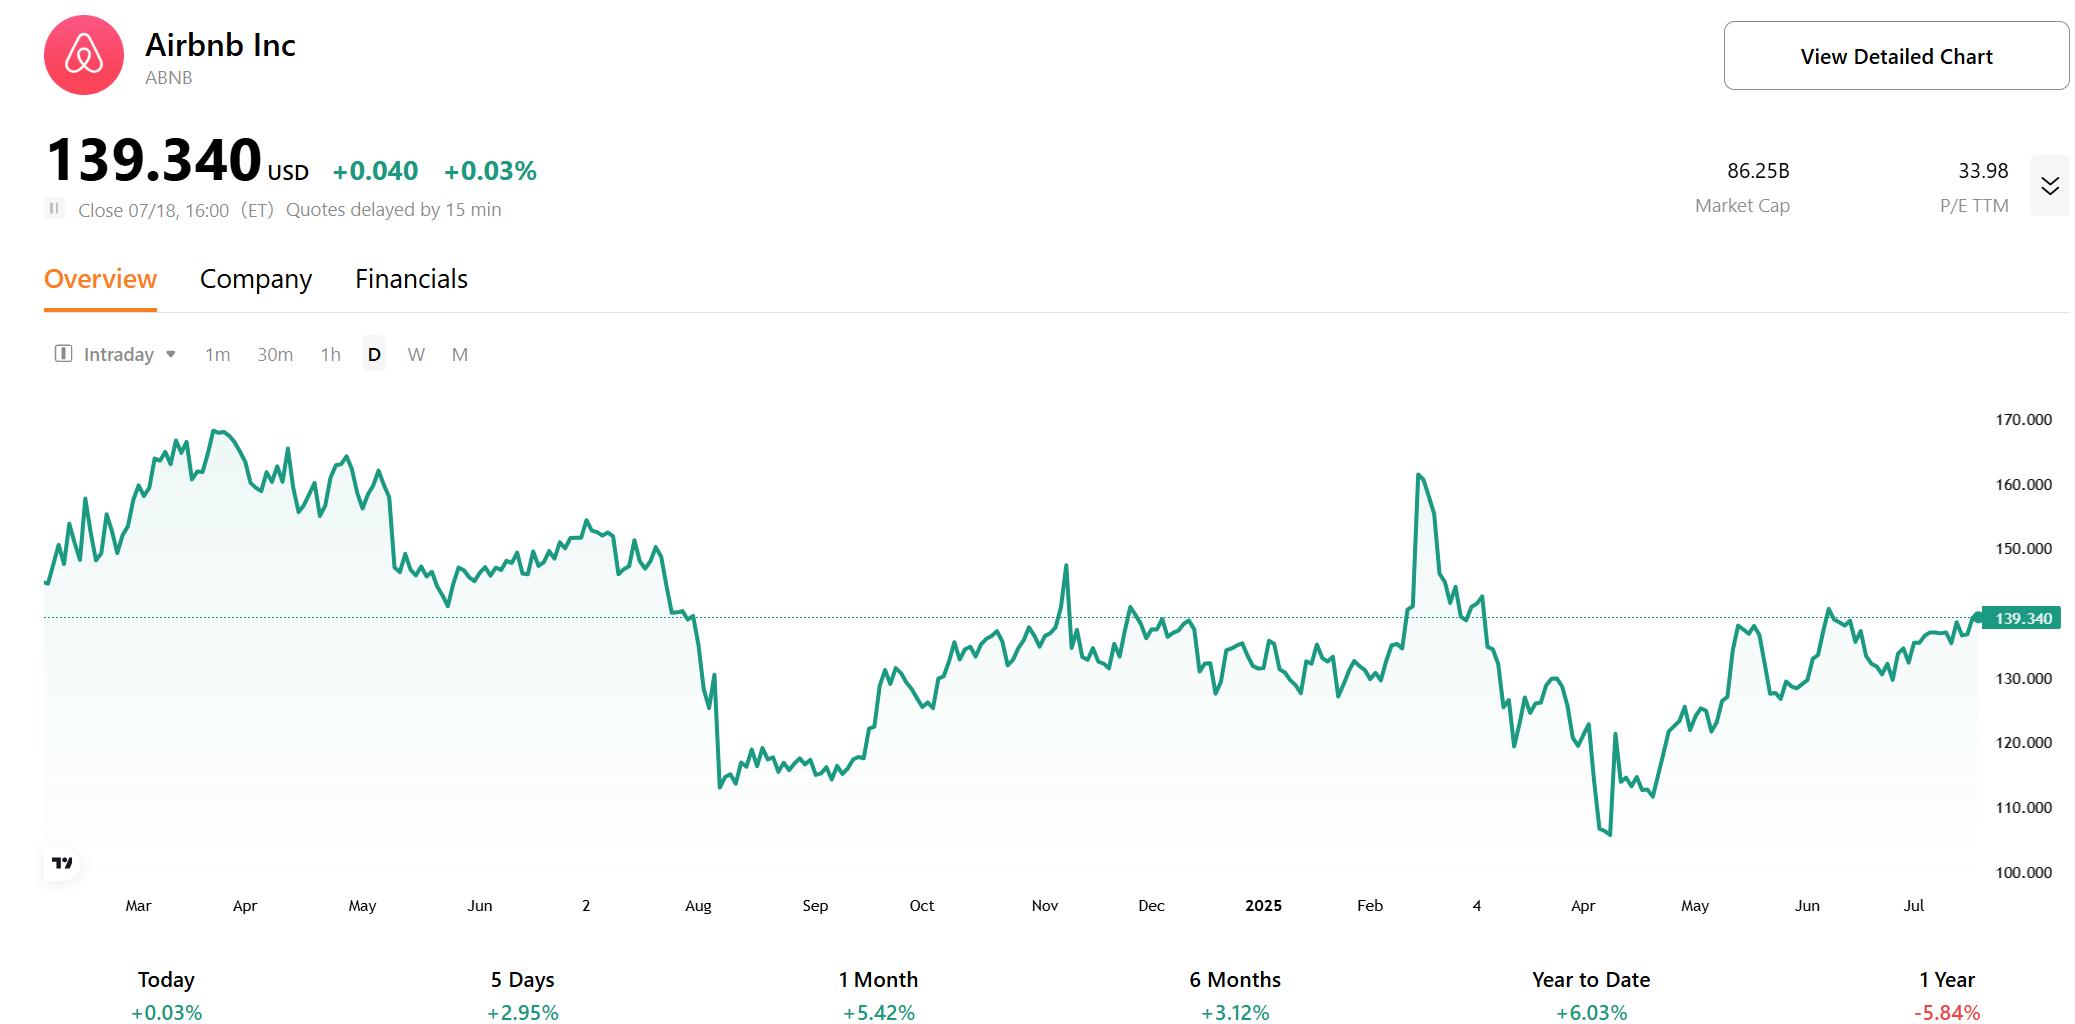Select the 1m interval
2075x1024 pixels.
click(x=217, y=354)
